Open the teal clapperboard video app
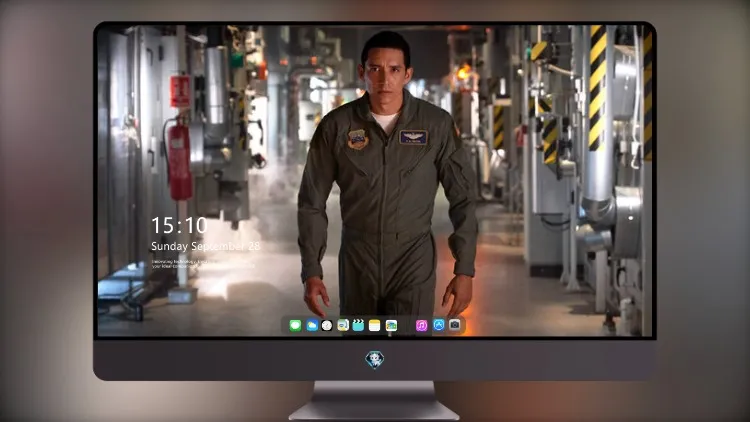Viewport: 750px width, 422px height. [x=358, y=326]
